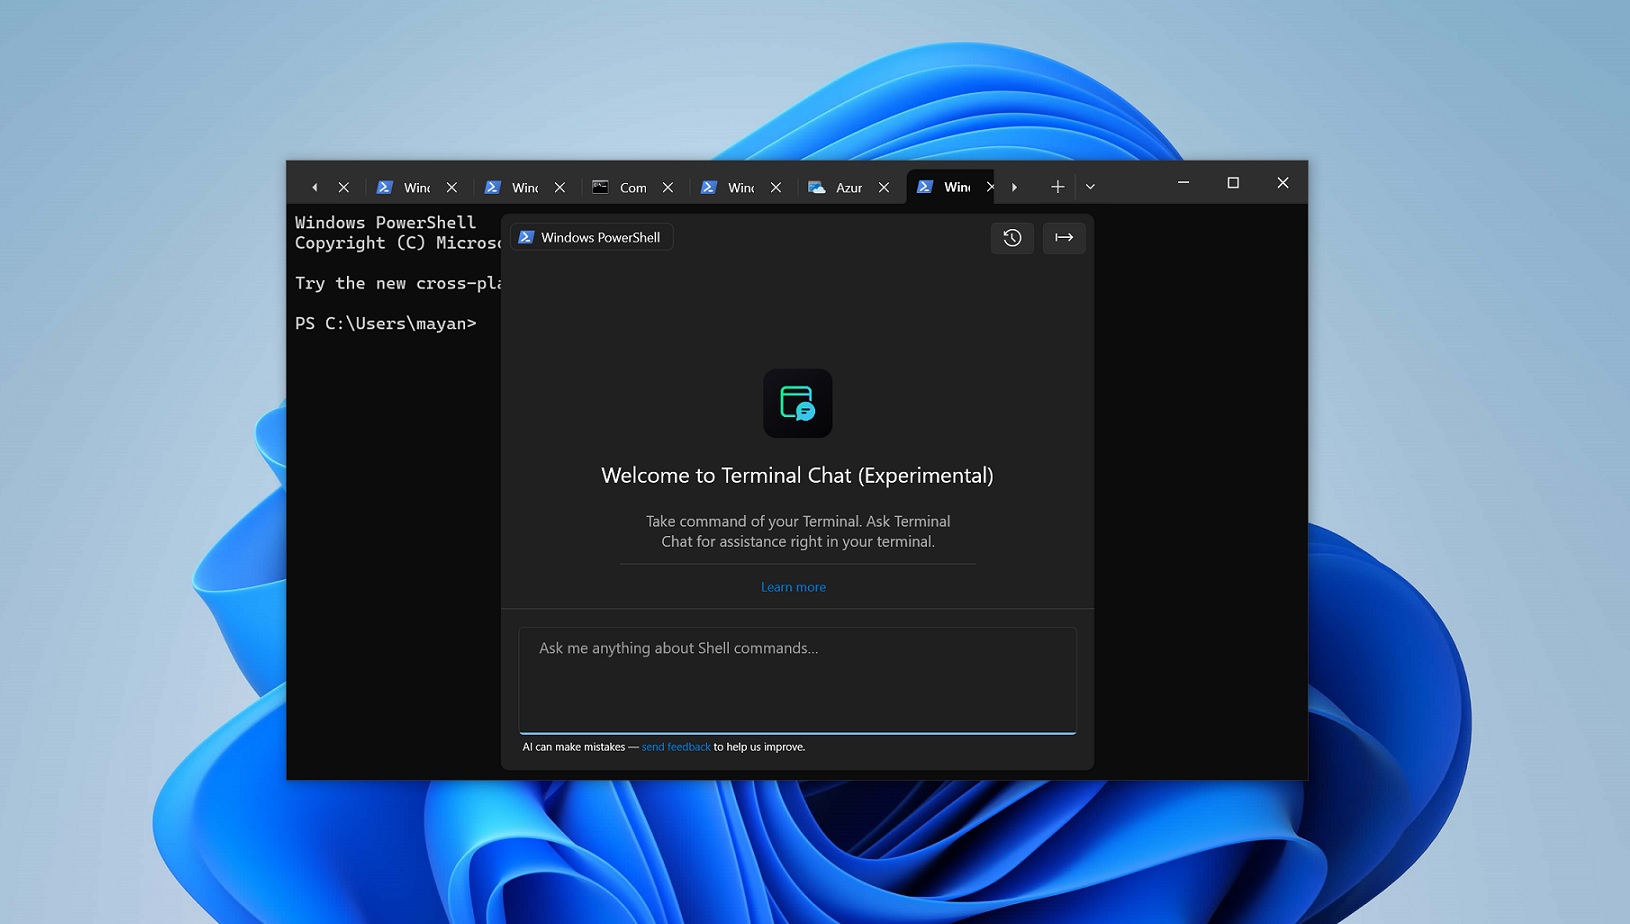Open the Learn more link
Screen dimensions: 1630x924
coord(793,587)
